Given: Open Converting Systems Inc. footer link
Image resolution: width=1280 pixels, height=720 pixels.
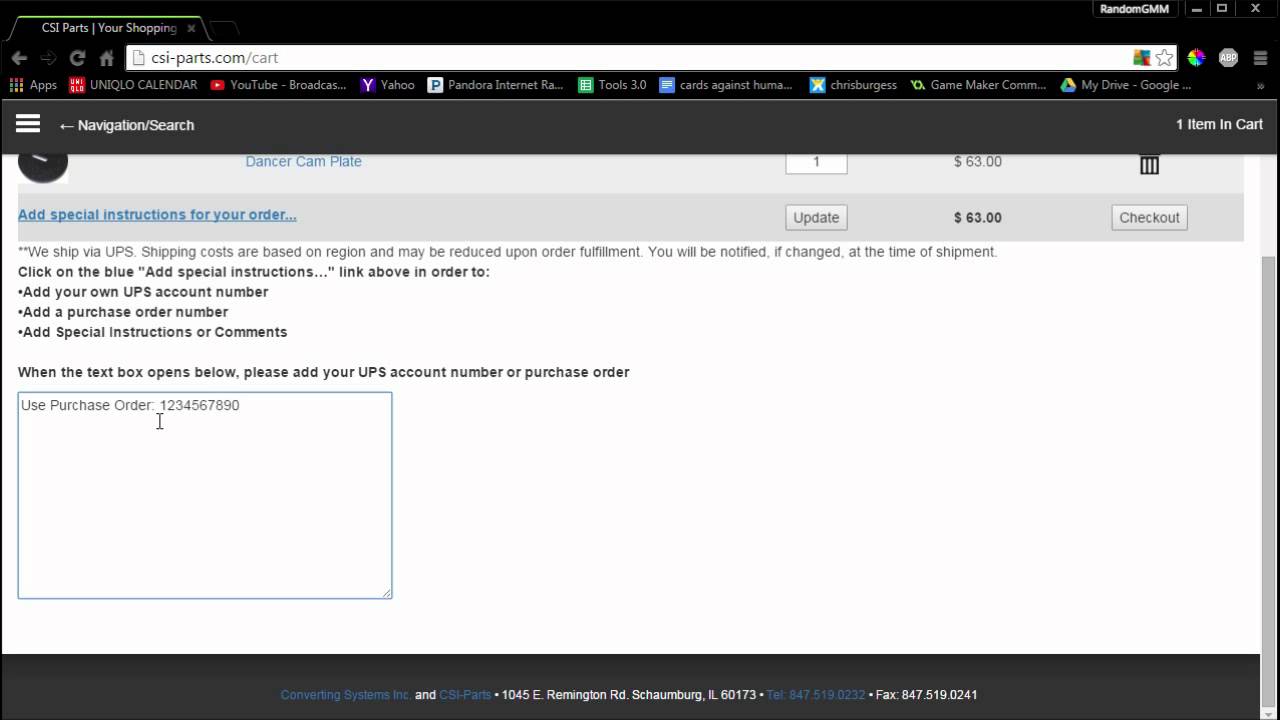Looking at the screenshot, I should pos(346,694).
